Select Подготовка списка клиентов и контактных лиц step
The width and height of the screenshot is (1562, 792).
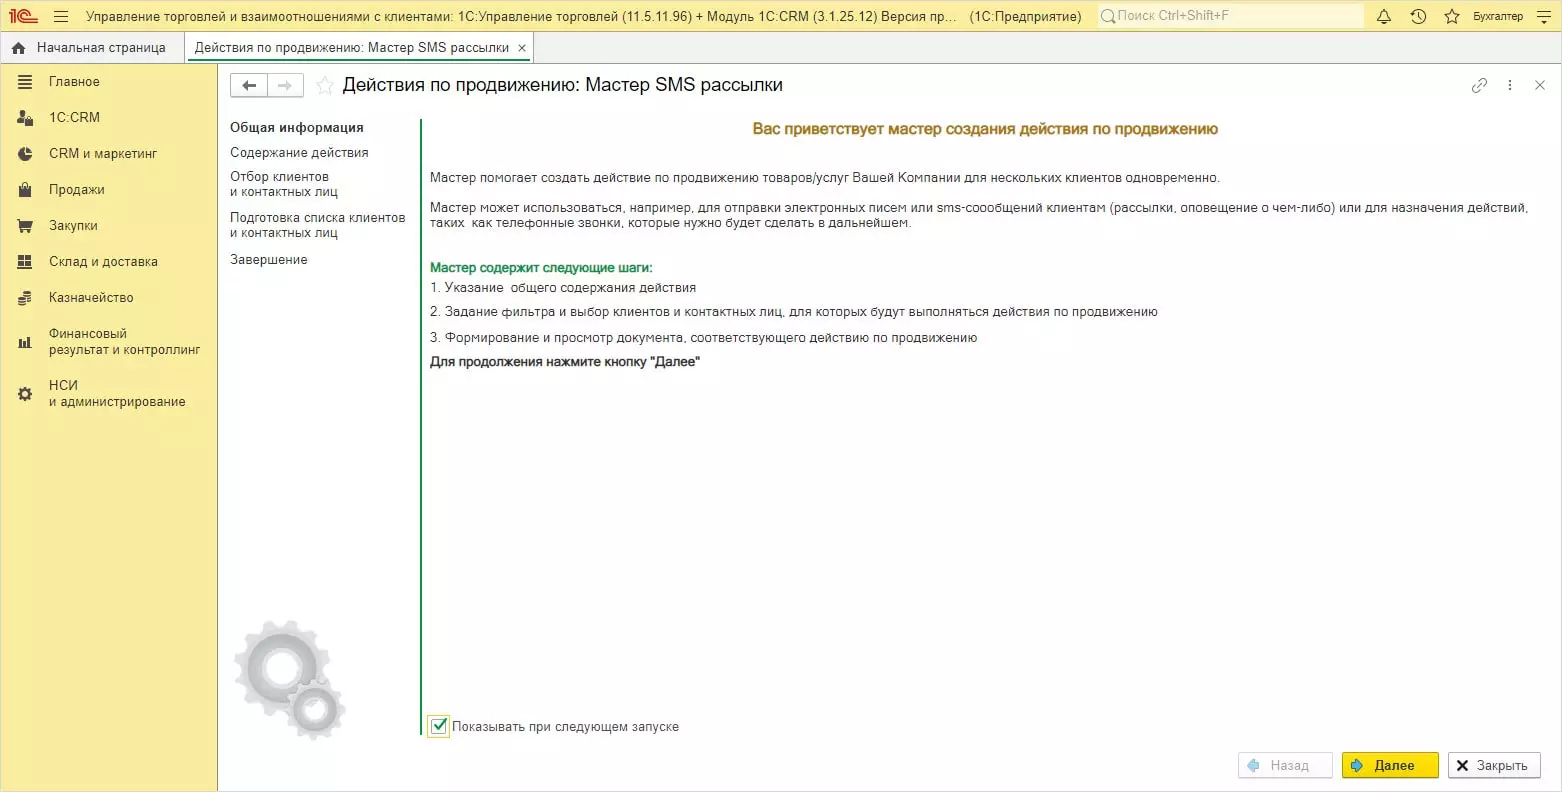[x=318, y=225]
